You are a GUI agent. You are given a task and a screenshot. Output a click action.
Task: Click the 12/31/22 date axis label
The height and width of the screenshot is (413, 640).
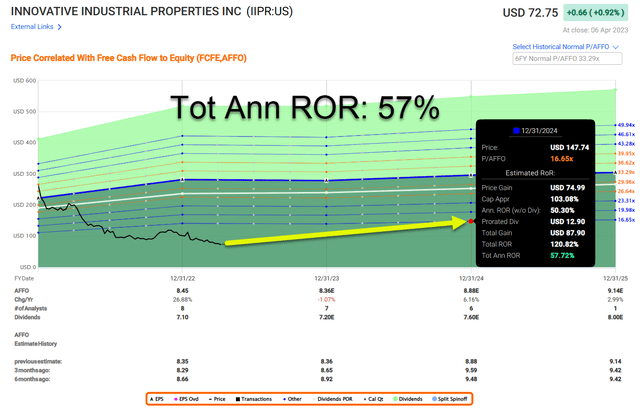[x=182, y=278]
